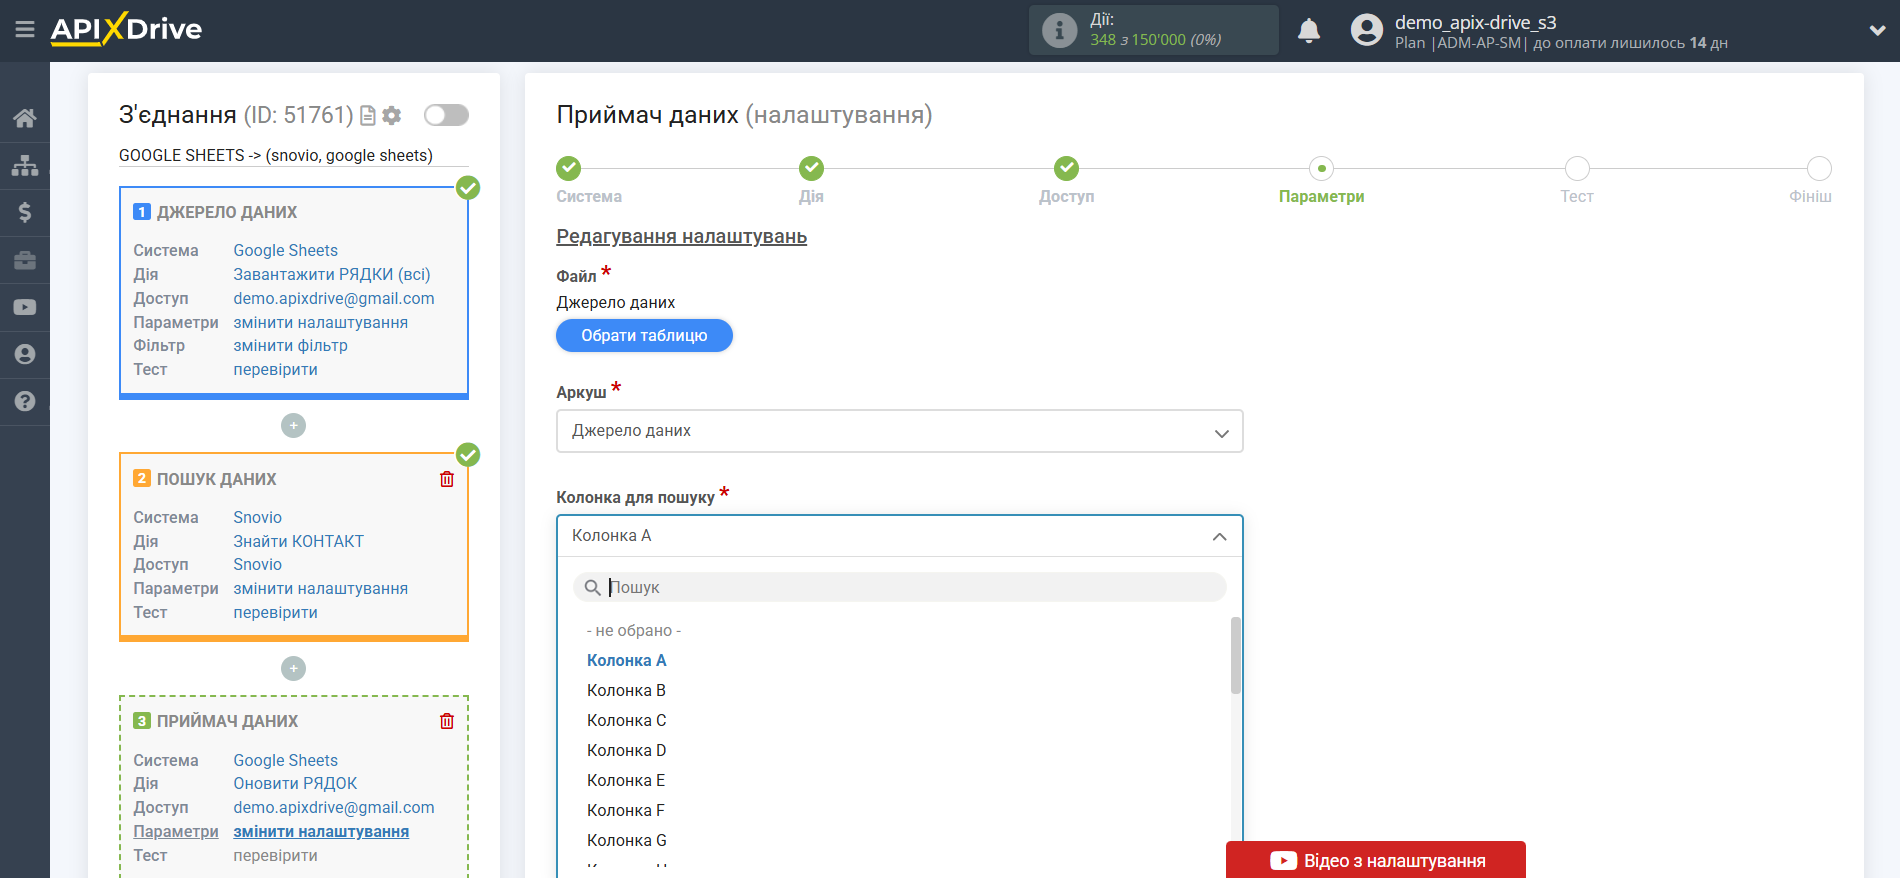Image resolution: width=1900 pixels, height=878 pixels.
Task: Click the actions info icon
Action: [1059, 30]
